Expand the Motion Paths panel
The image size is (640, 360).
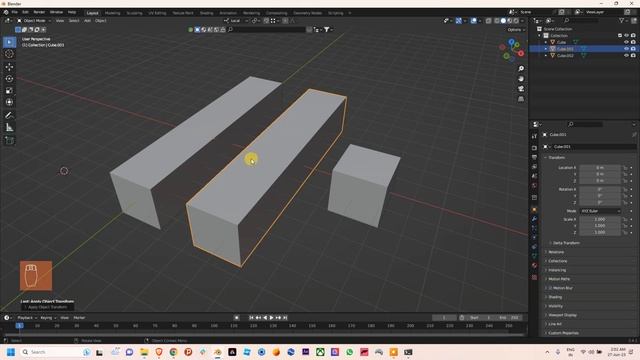[559, 279]
